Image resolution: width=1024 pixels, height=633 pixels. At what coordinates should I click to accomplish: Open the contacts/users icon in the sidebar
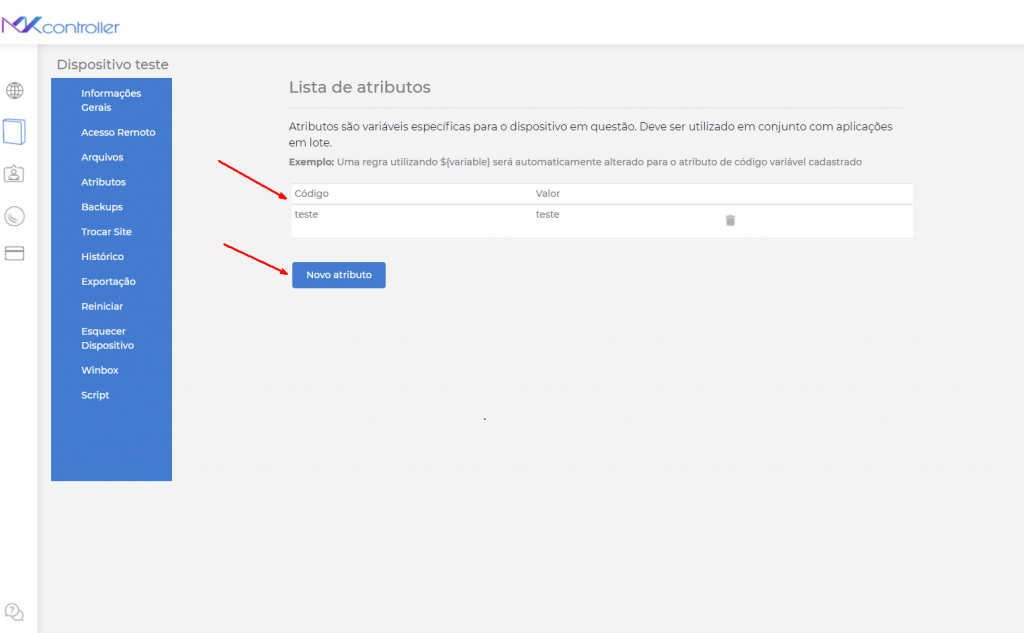point(14,172)
